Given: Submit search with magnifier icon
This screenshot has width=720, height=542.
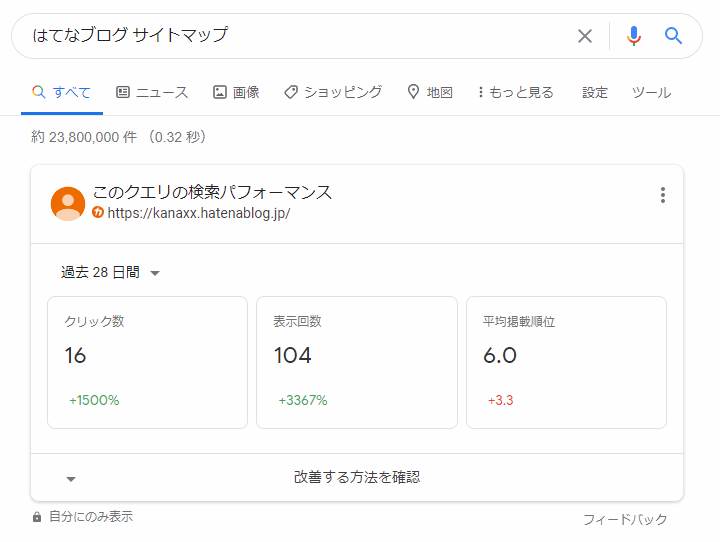Looking at the screenshot, I should coord(673,35).
